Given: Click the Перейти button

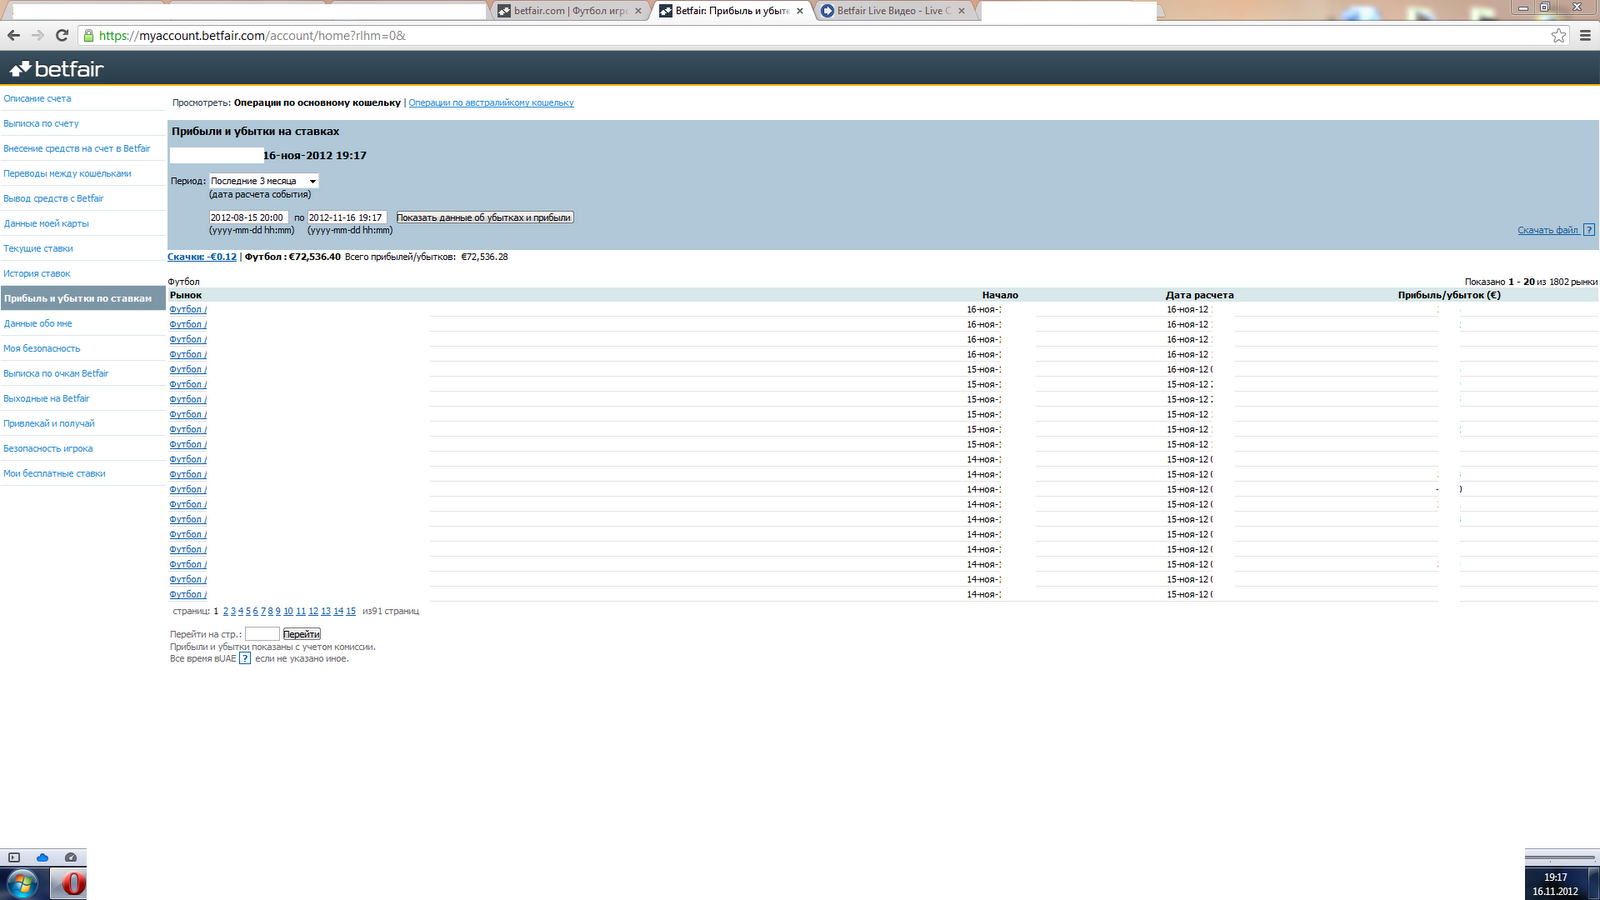Looking at the screenshot, I should pos(301,634).
